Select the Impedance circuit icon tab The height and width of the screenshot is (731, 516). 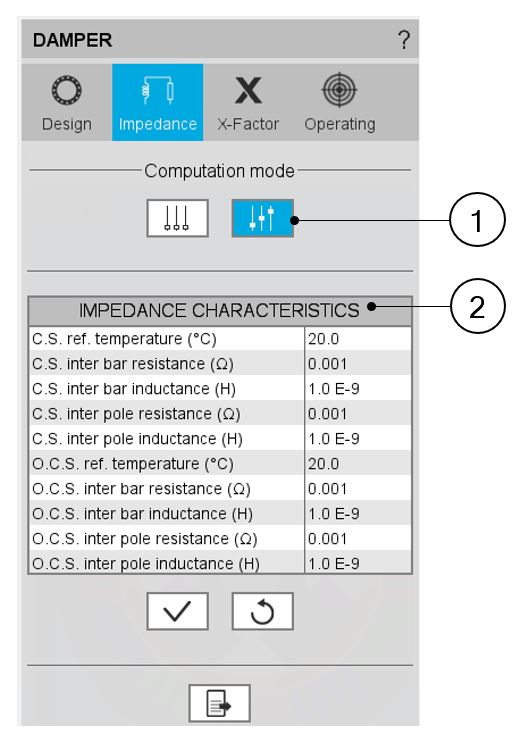point(158,102)
